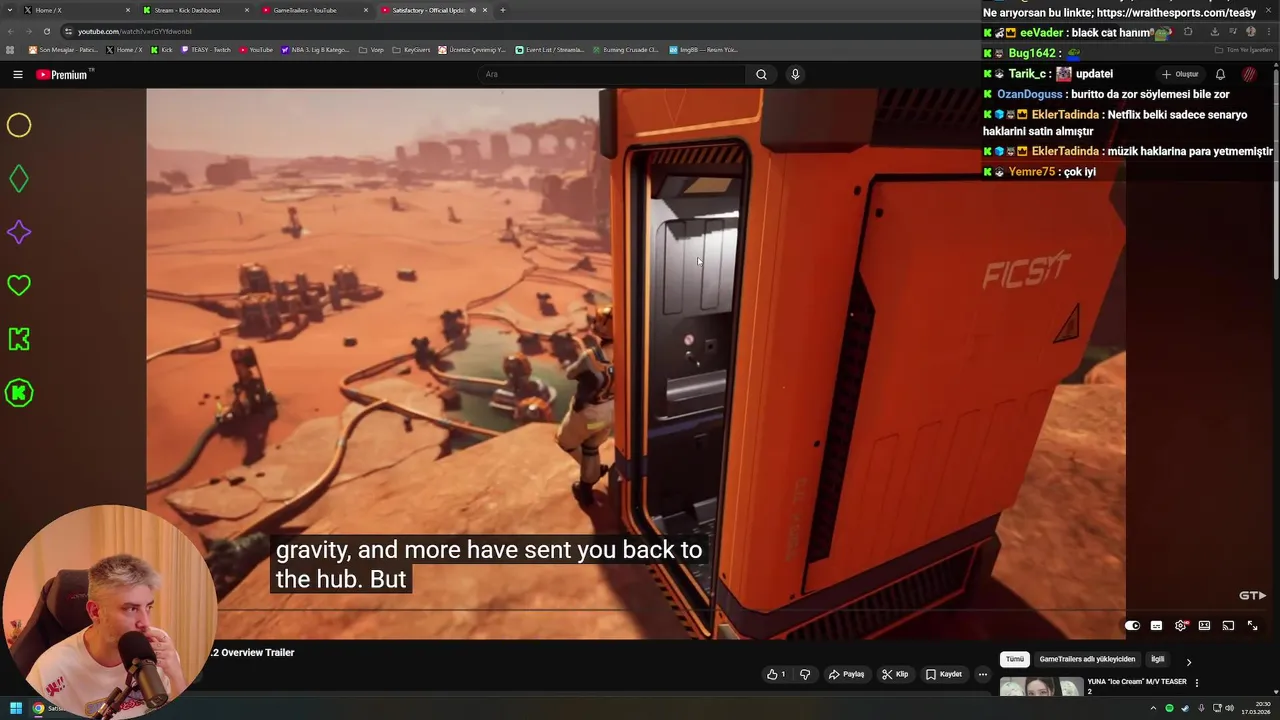Click the purple star overlay icon
Screen dimensions: 1280x720
click(x=19, y=232)
